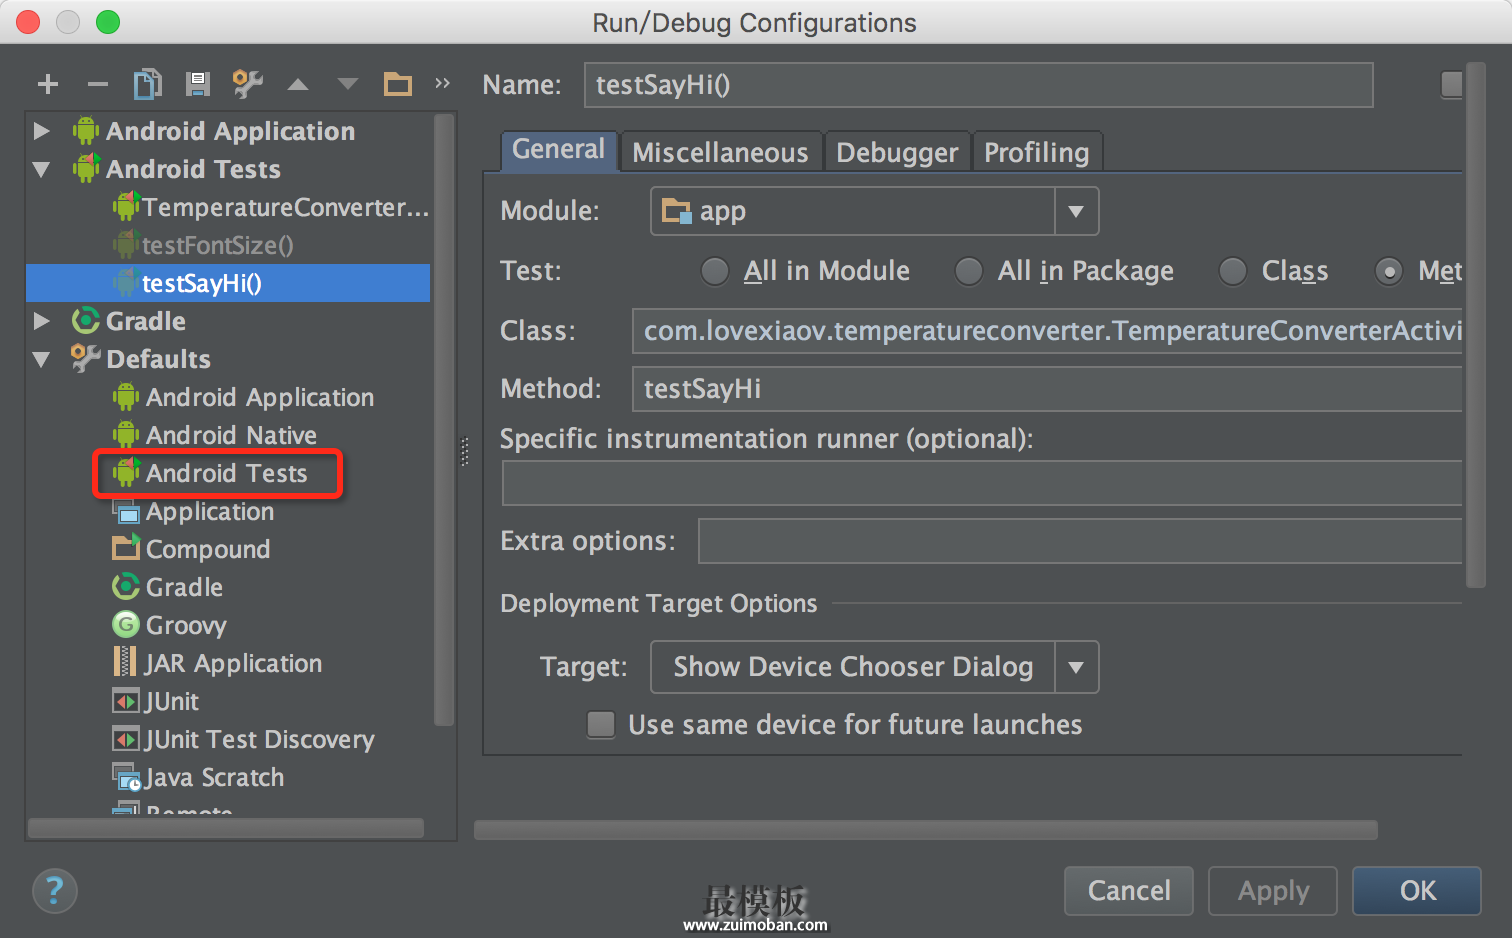Click OK button
The image size is (1512, 938).
(1417, 890)
